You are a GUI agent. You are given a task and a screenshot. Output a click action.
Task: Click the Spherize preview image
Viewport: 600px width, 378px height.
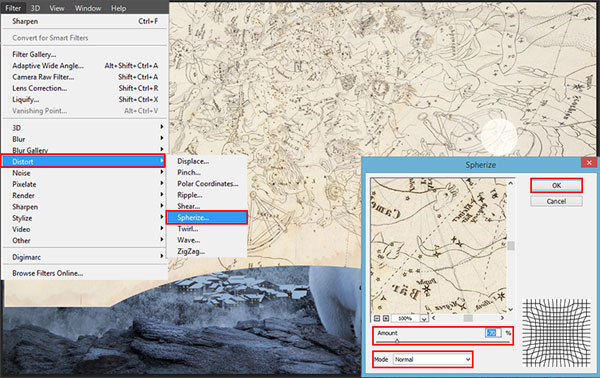439,246
